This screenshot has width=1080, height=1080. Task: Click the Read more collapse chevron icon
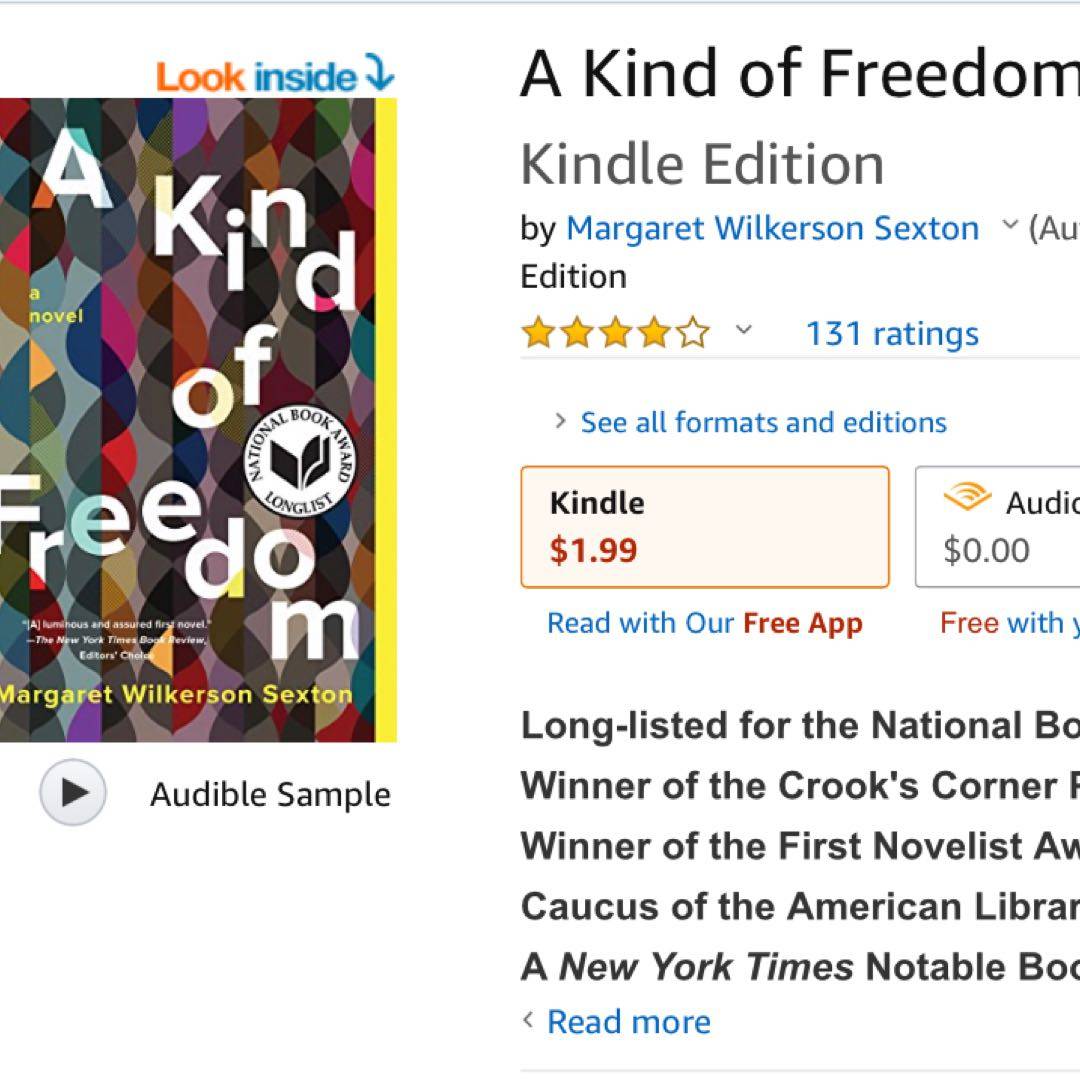529,1020
